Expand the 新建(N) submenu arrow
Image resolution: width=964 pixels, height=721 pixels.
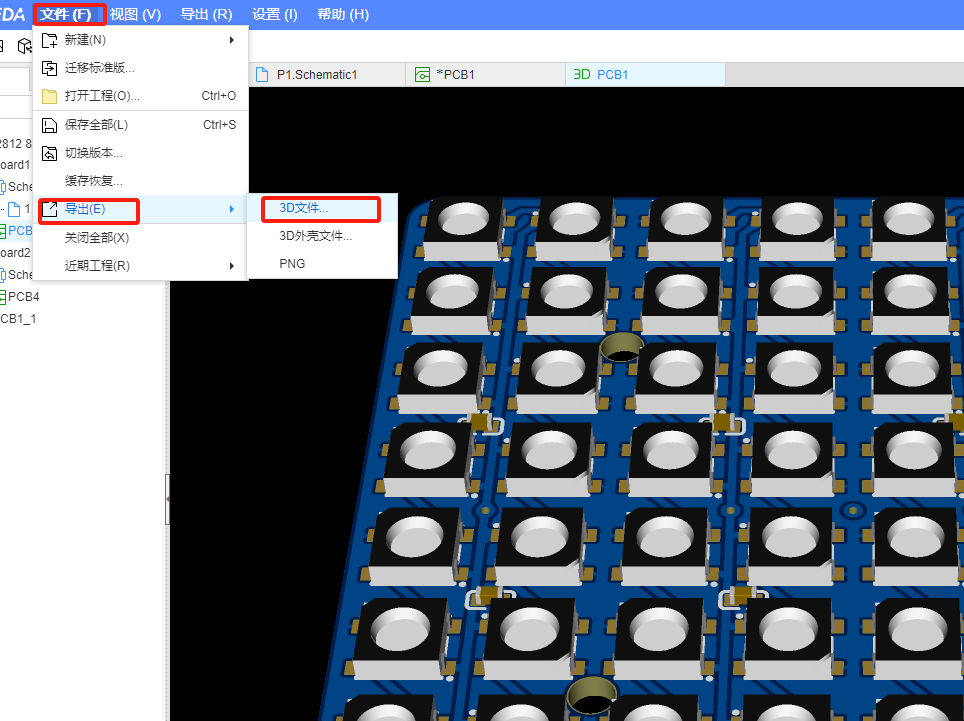pyautogui.click(x=232, y=40)
